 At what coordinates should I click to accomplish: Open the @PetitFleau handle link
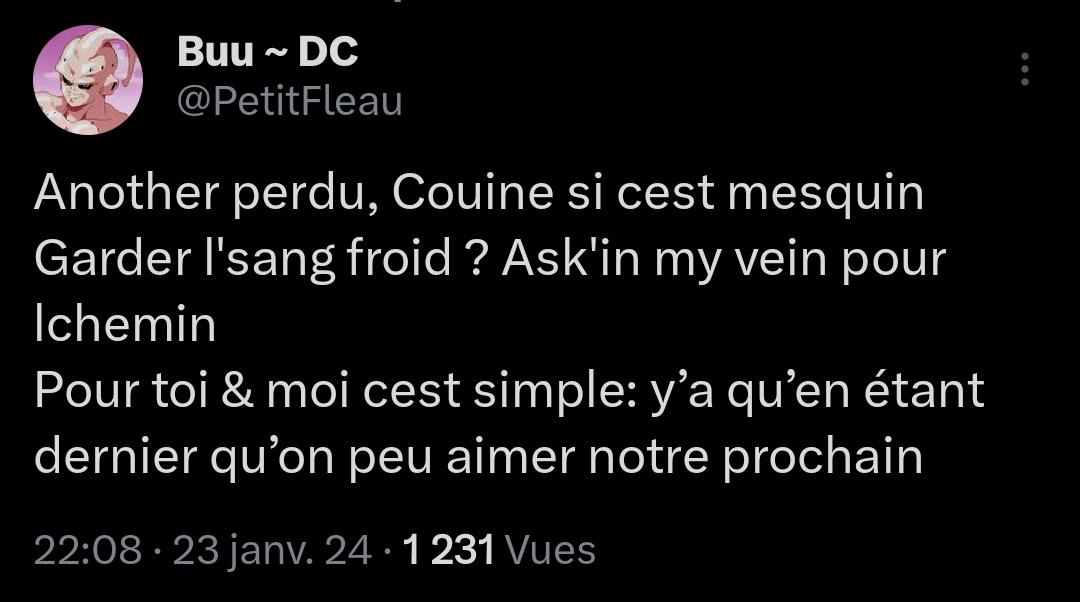[x=290, y=103]
